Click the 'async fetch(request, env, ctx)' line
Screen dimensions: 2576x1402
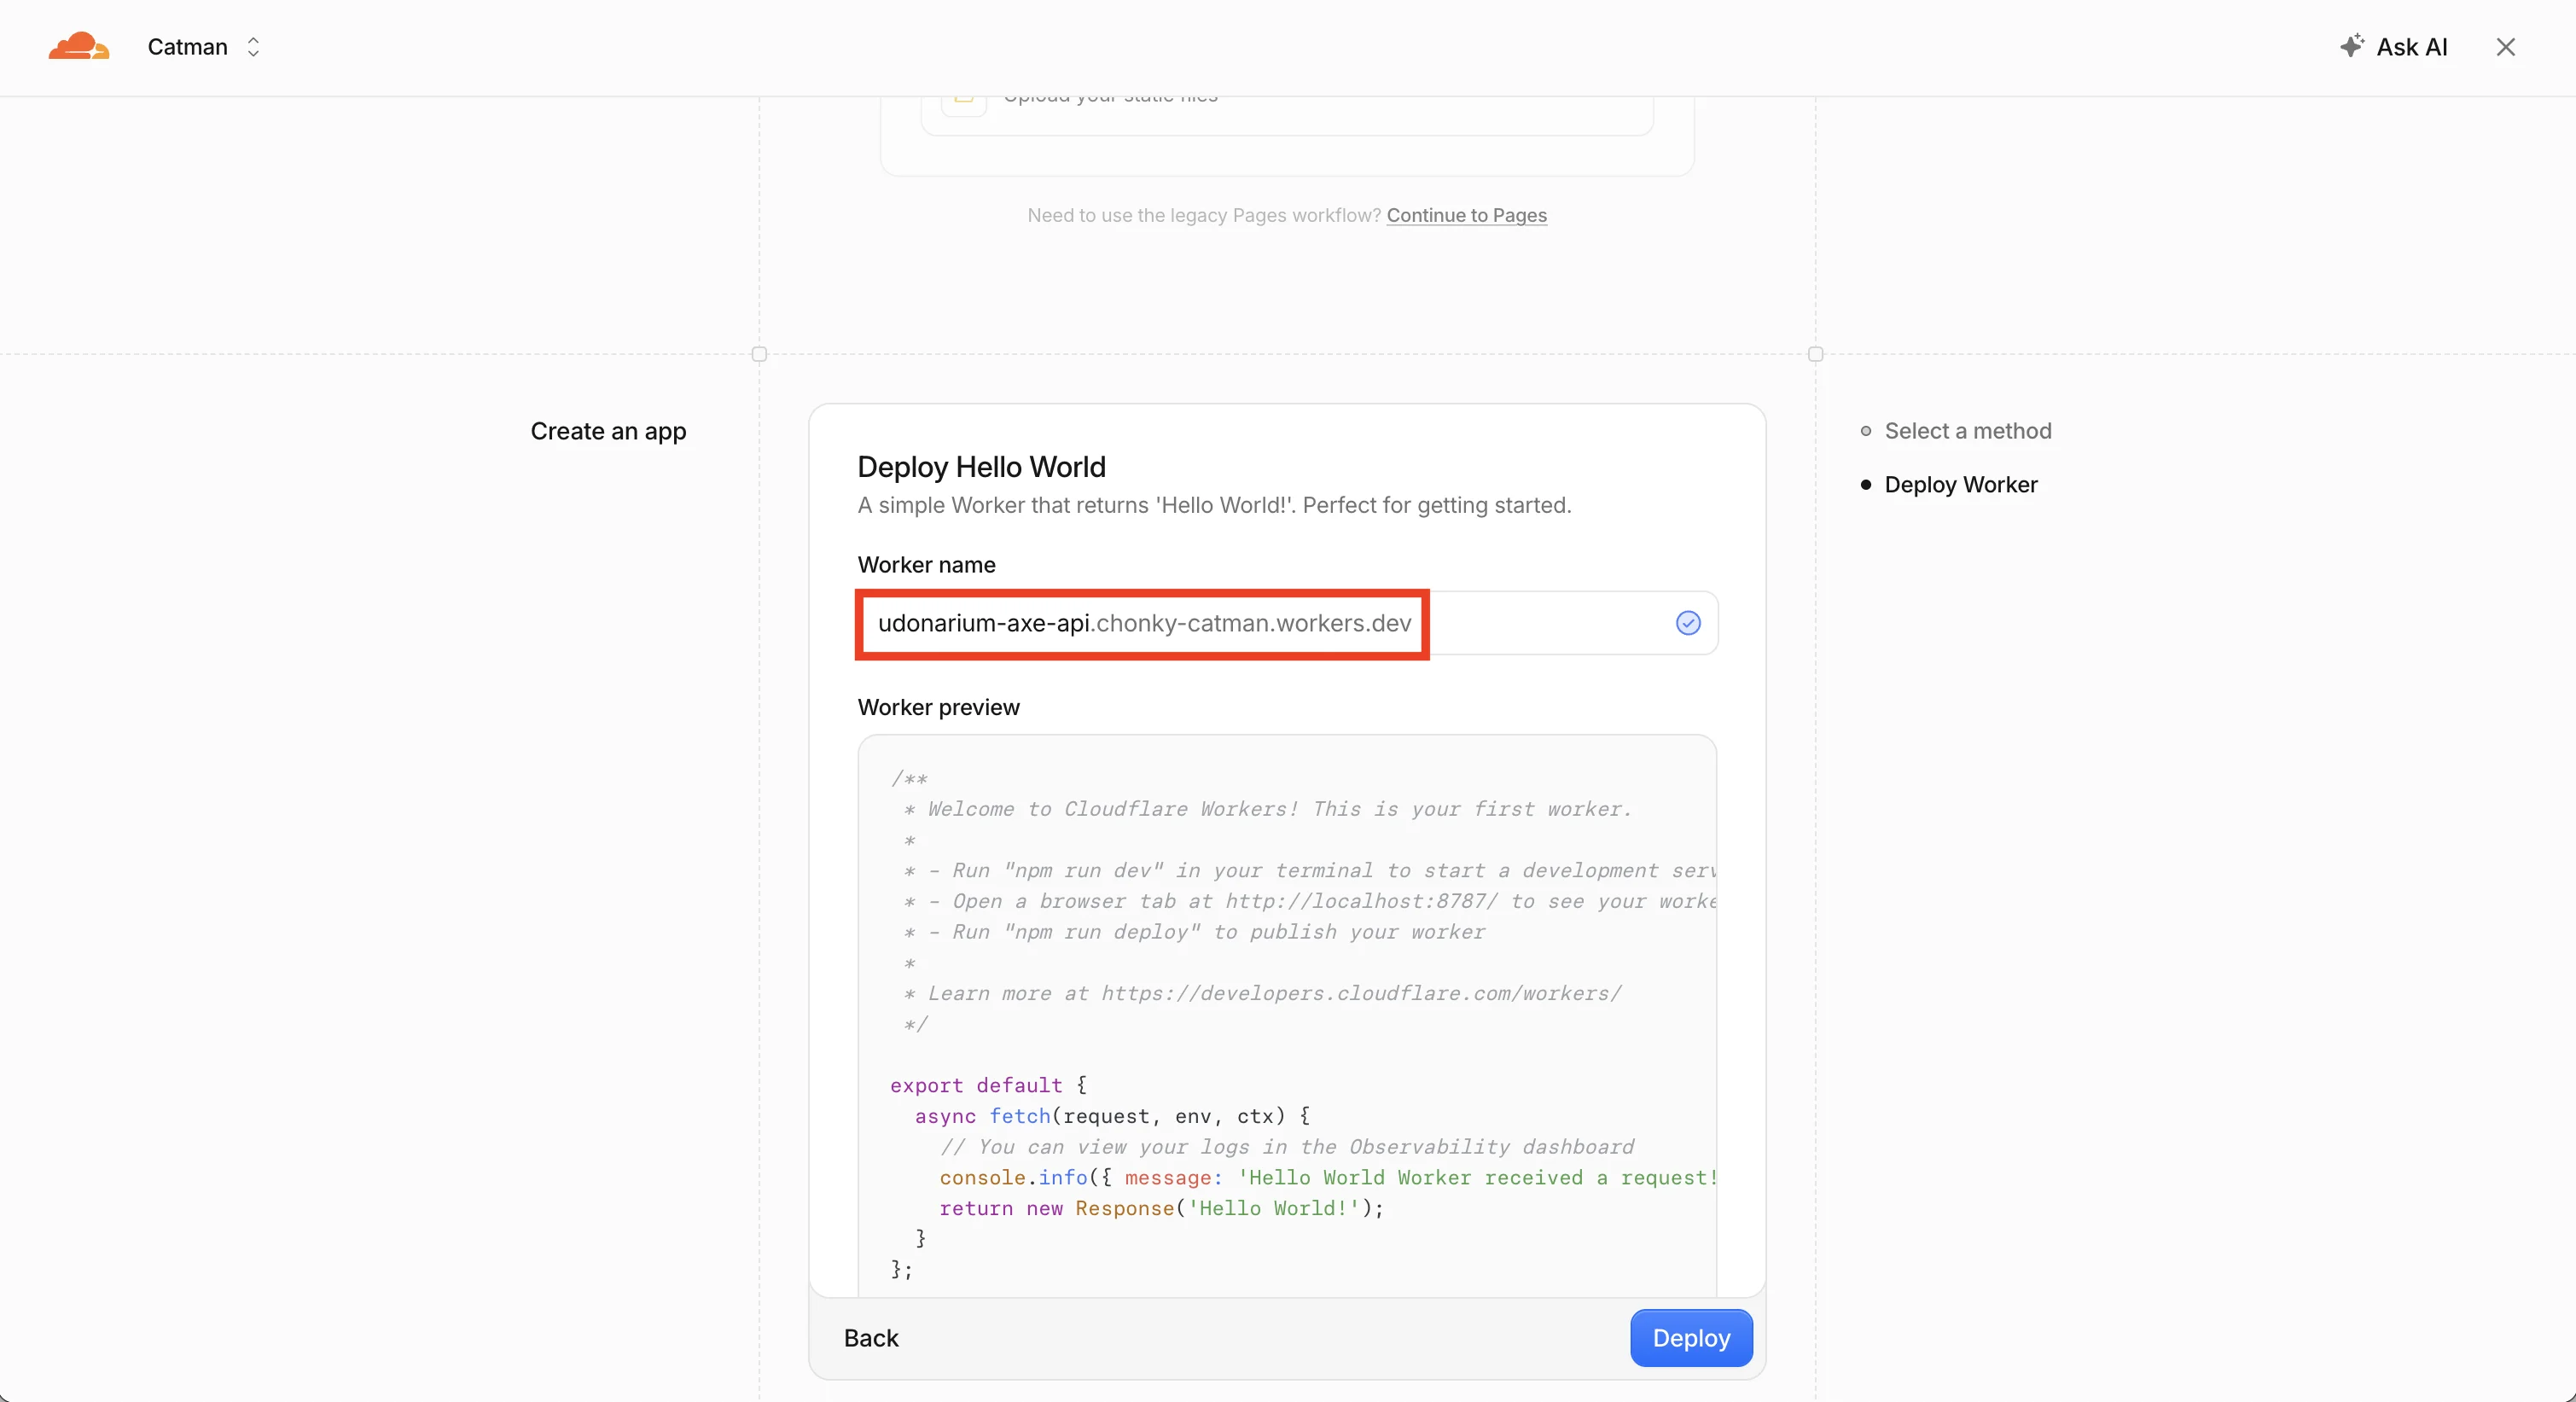[1112, 1116]
